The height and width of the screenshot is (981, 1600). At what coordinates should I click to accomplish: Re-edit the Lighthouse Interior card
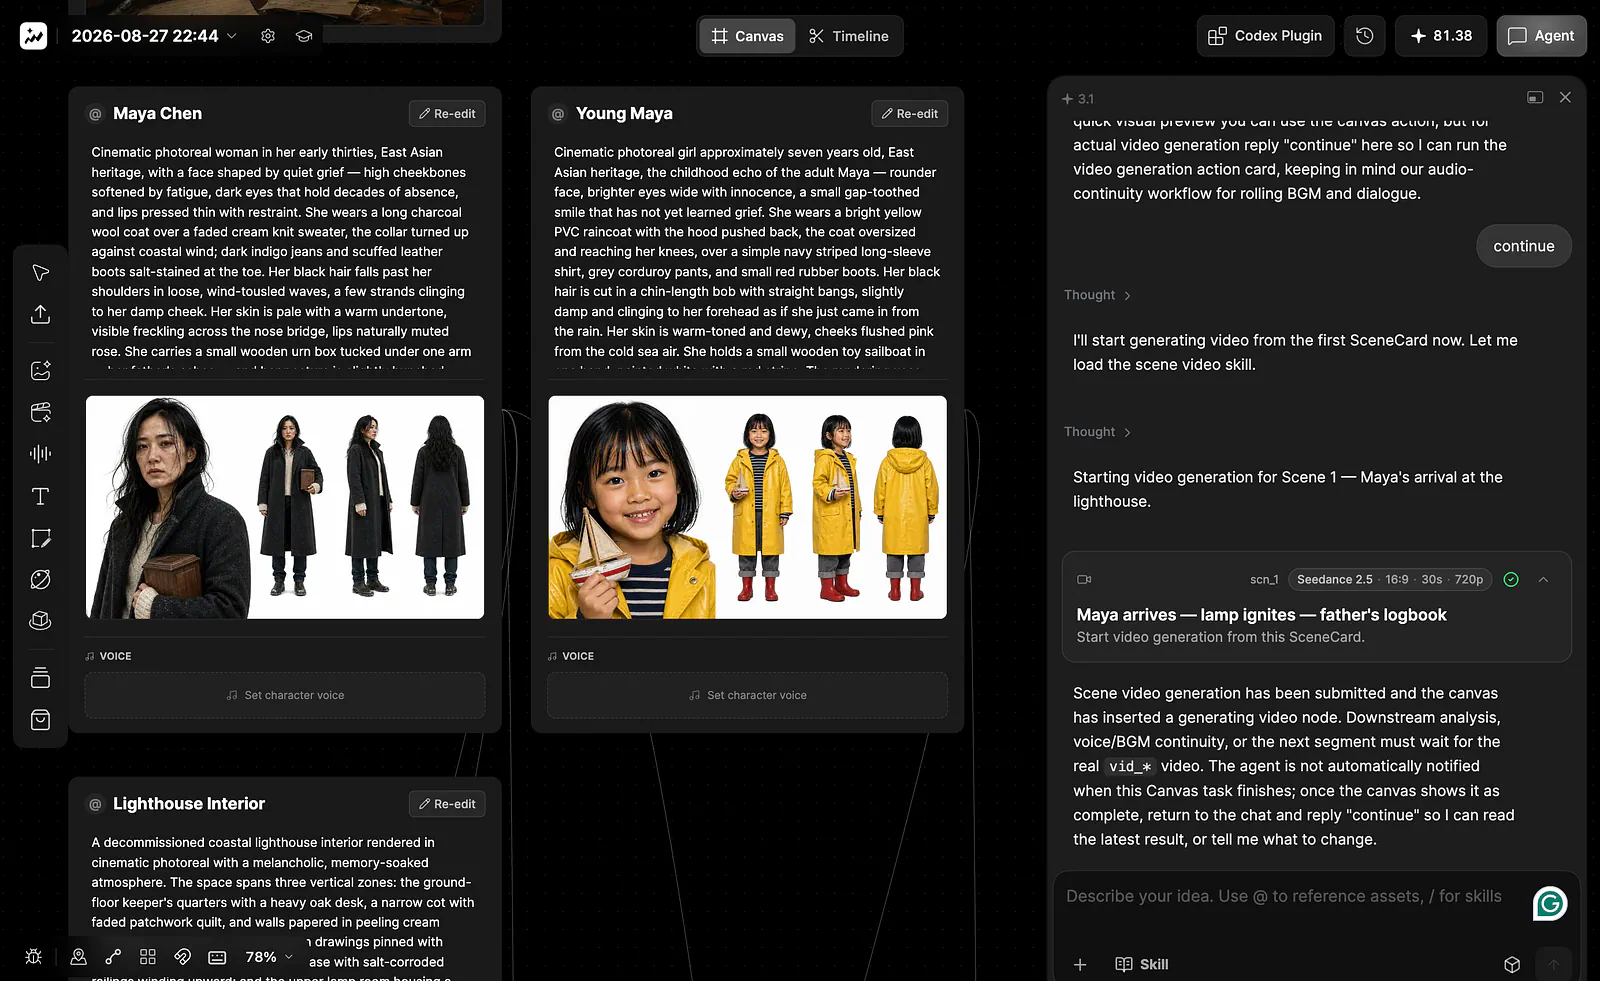click(x=447, y=804)
